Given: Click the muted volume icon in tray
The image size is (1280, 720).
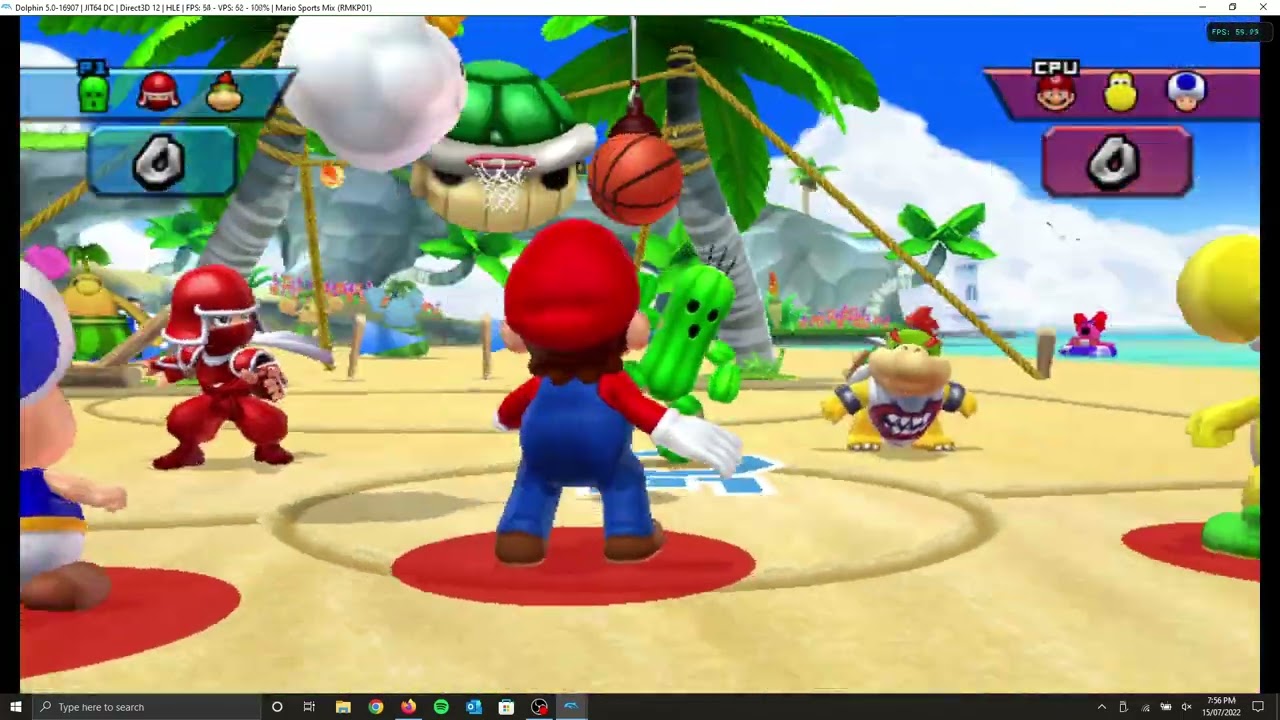Looking at the screenshot, I should click(x=1186, y=707).
